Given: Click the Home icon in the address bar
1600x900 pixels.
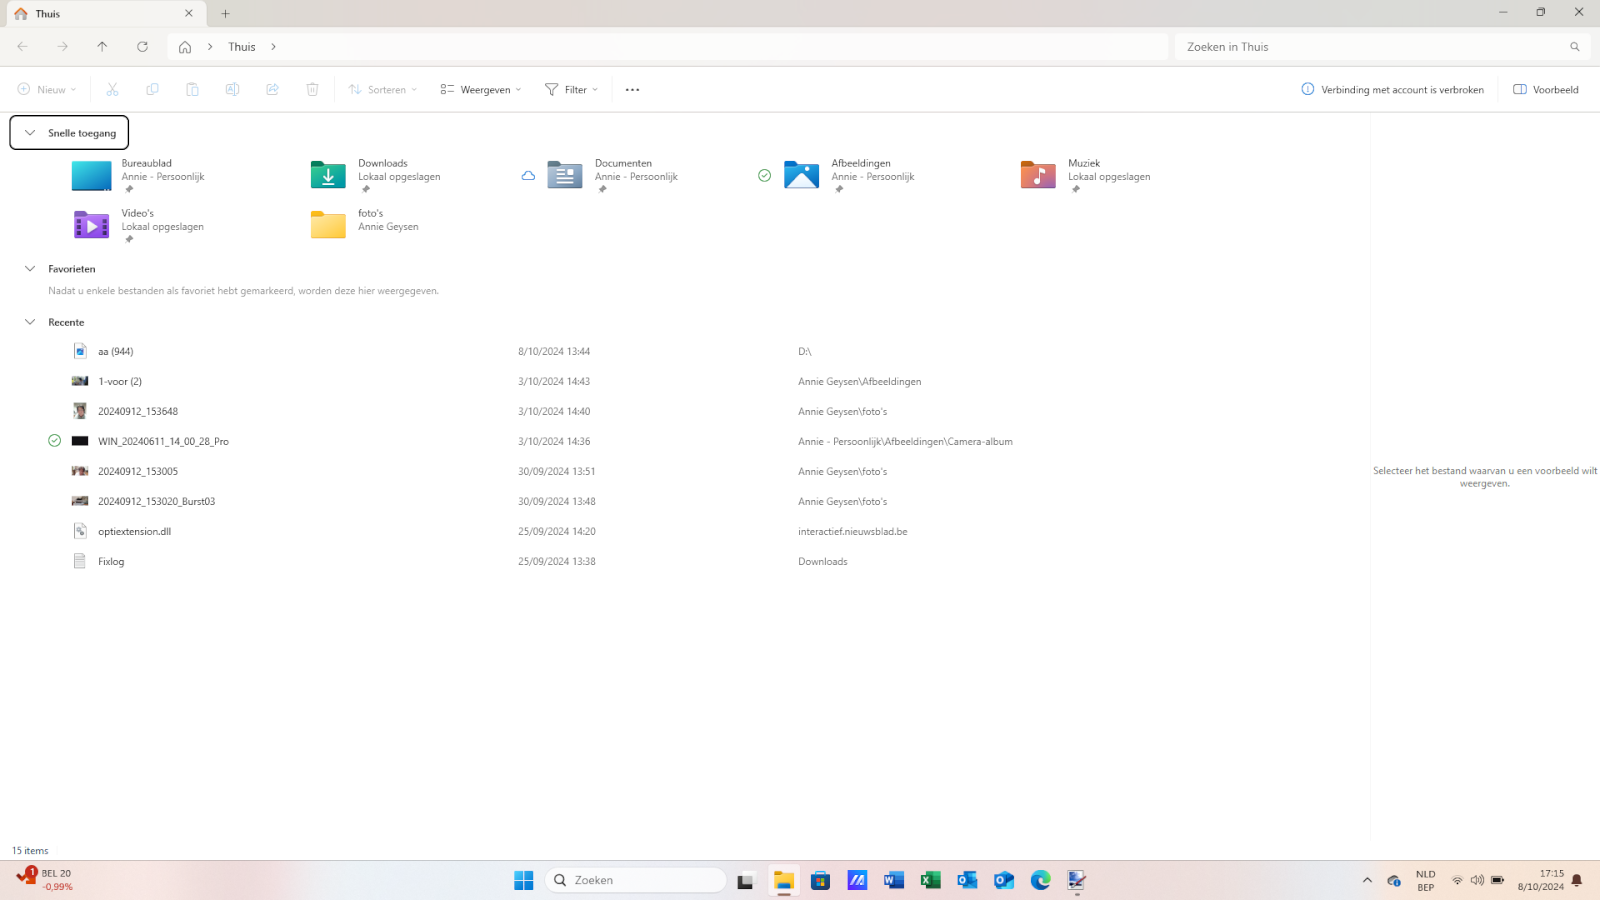Looking at the screenshot, I should coord(185,47).
